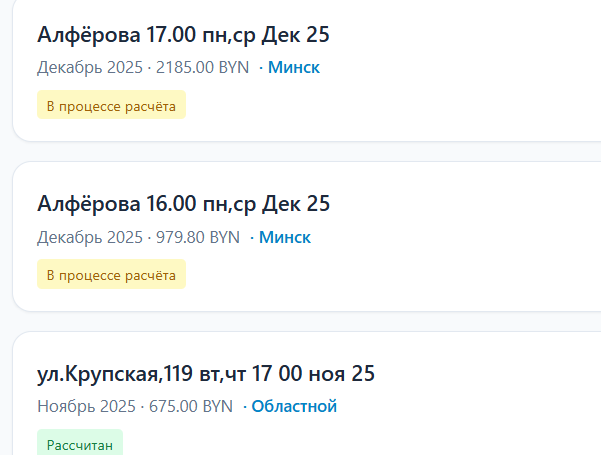Click Декабрь 2025 in the Алфёрова 17.00 card
The height and width of the screenshot is (455, 601).
(x=90, y=68)
